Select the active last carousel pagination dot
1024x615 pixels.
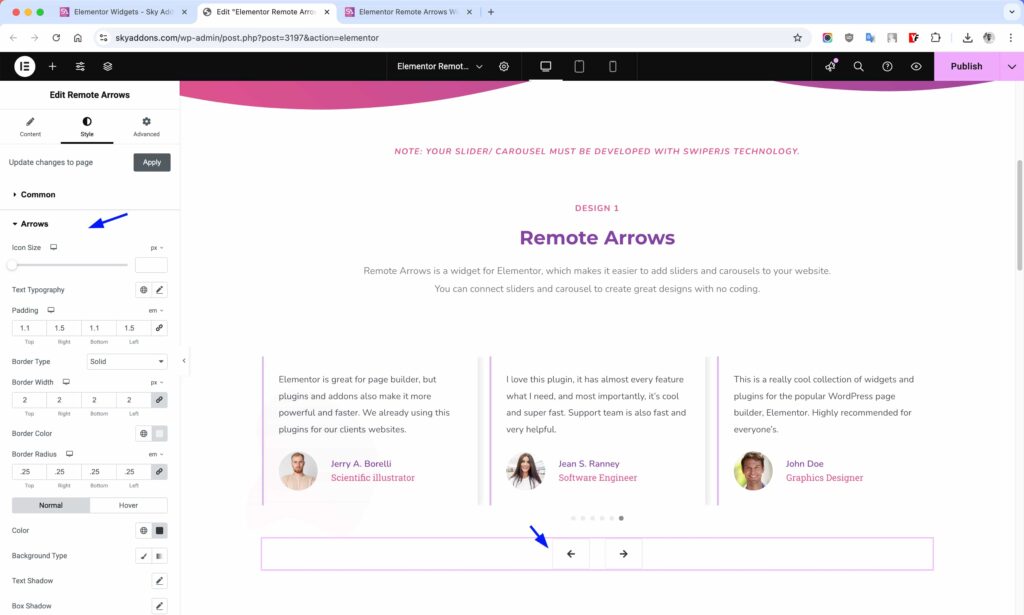(x=621, y=518)
